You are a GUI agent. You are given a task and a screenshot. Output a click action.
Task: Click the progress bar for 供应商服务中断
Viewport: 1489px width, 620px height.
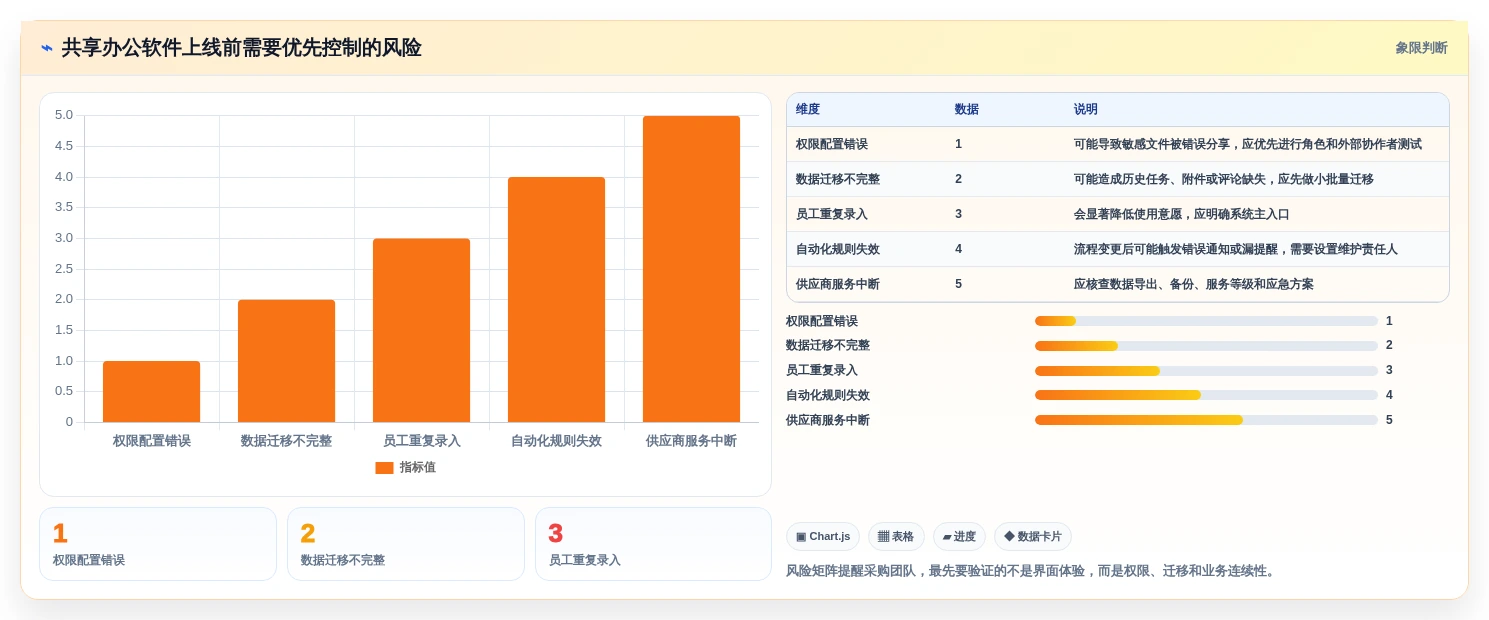coord(1206,420)
